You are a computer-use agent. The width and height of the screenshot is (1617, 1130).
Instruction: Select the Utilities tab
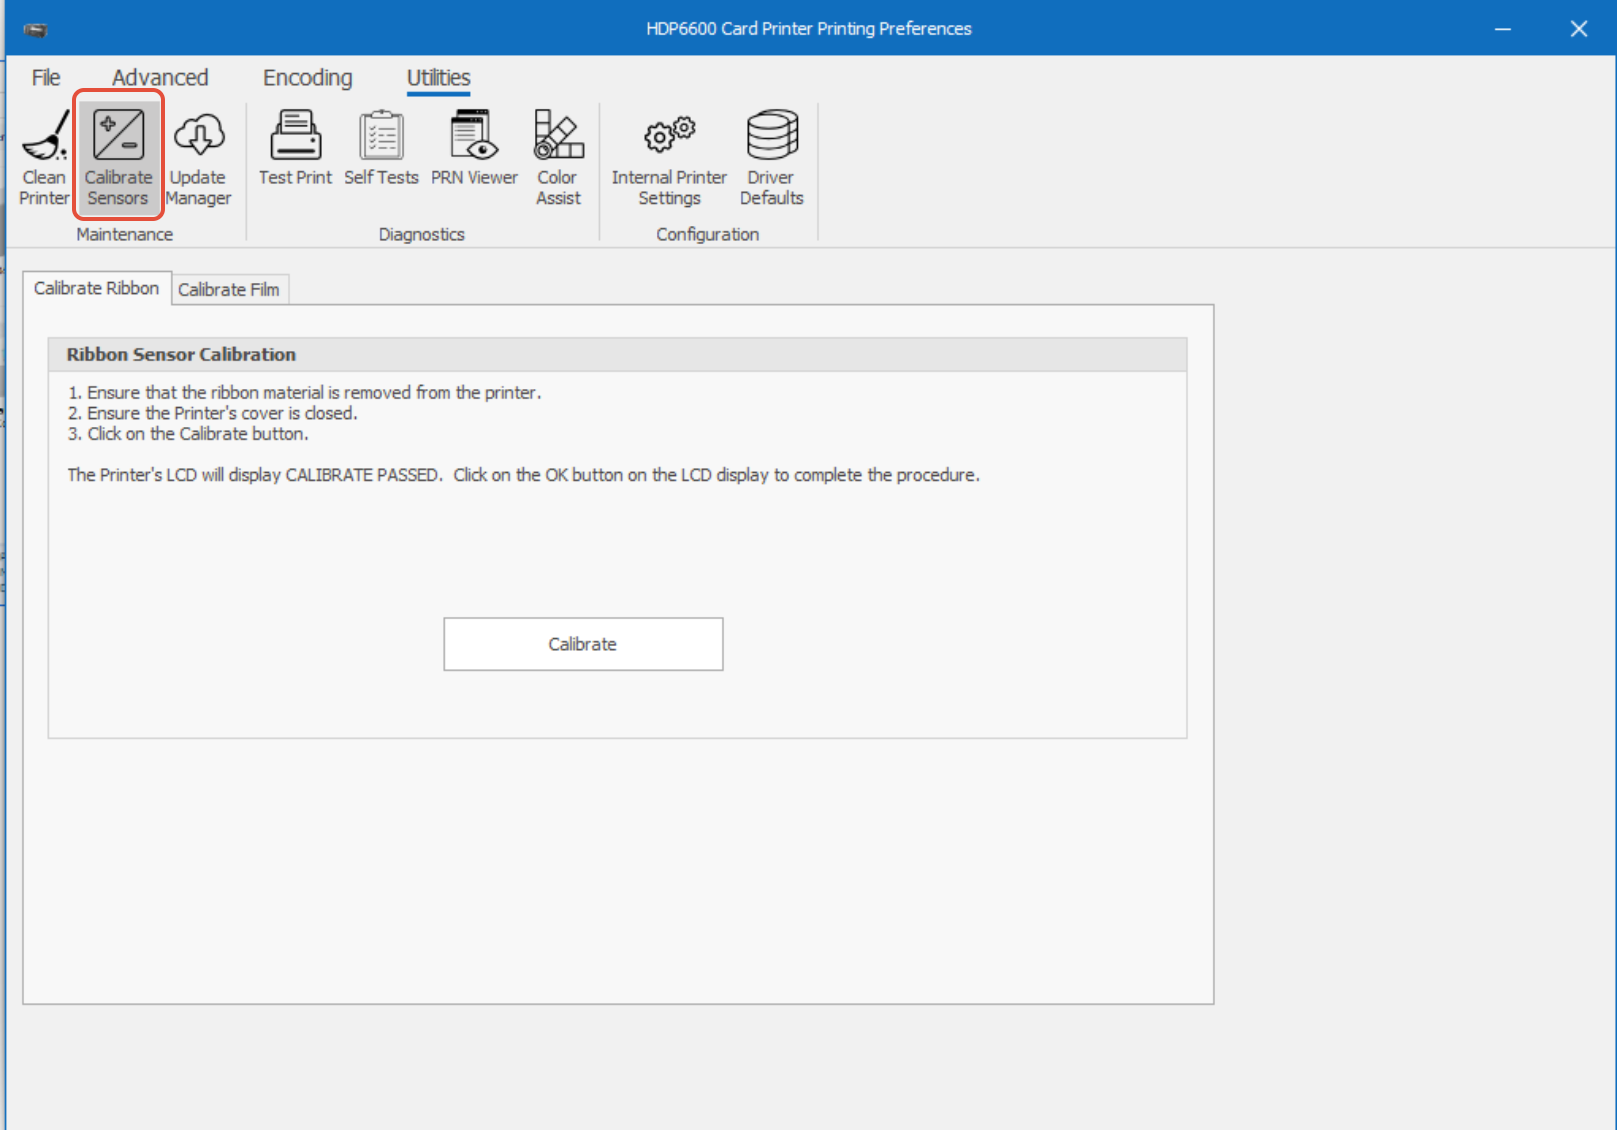[x=438, y=78]
